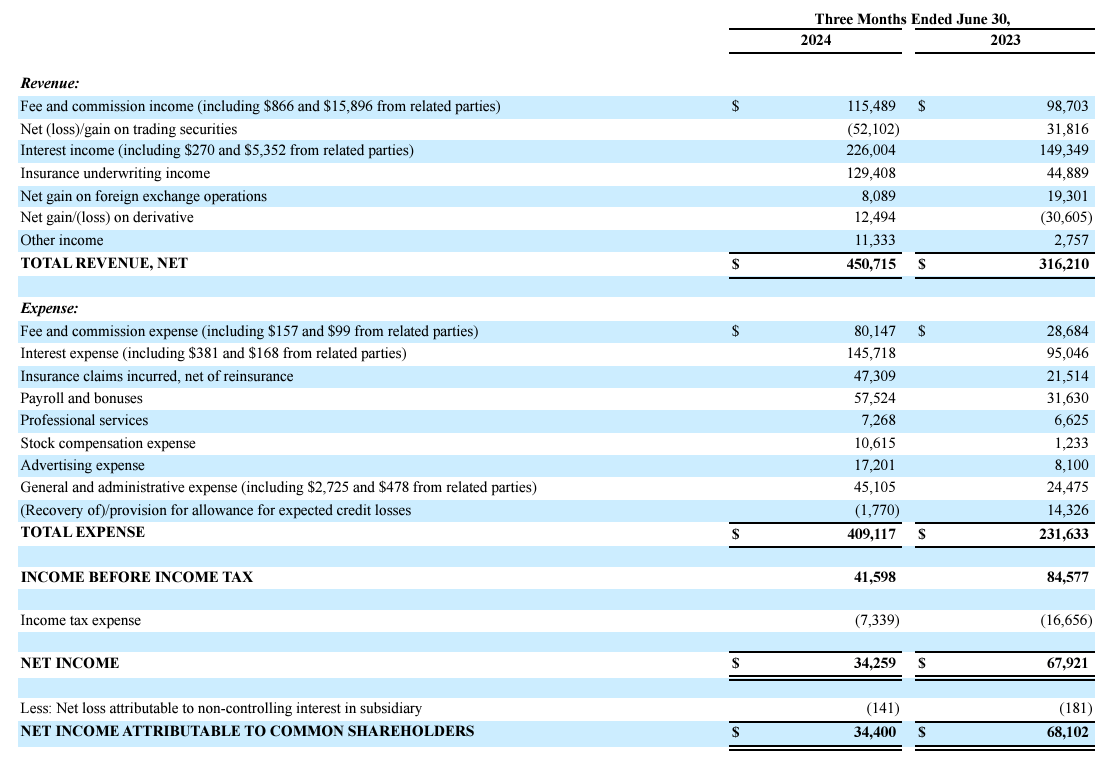Click the Interest income row label

(x=180, y=150)
